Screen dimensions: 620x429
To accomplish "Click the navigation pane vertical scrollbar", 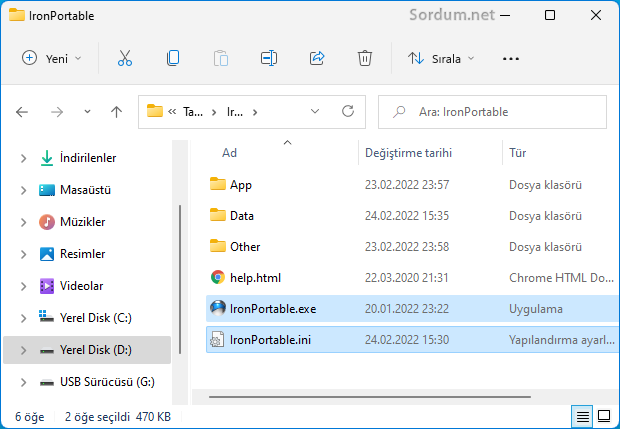I will pos(180,279).
